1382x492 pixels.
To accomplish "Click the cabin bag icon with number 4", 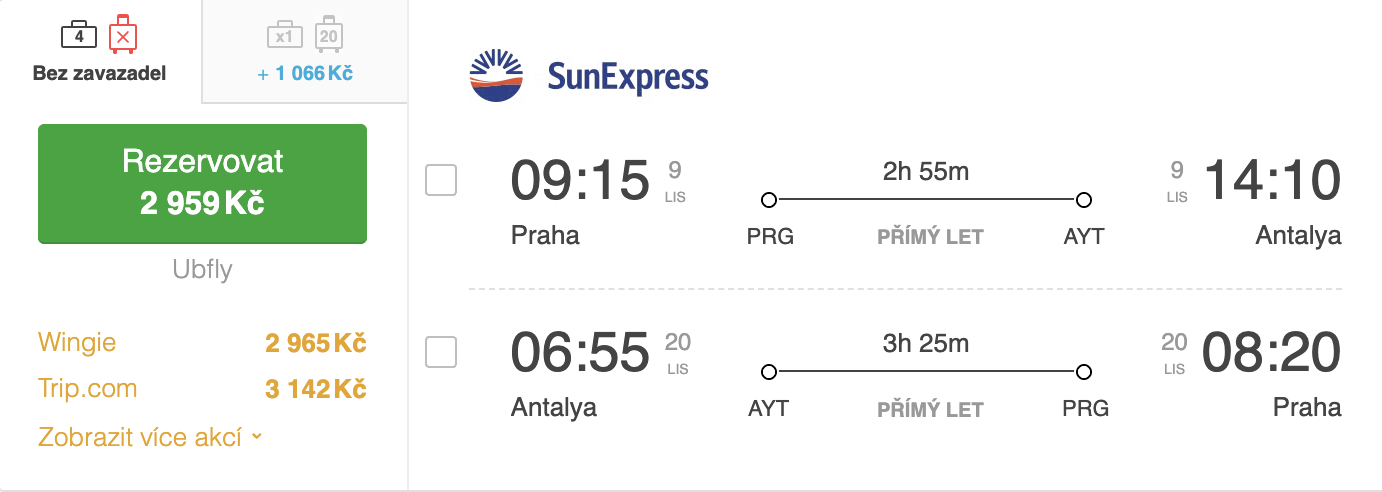I will click(x=79, y=36).
